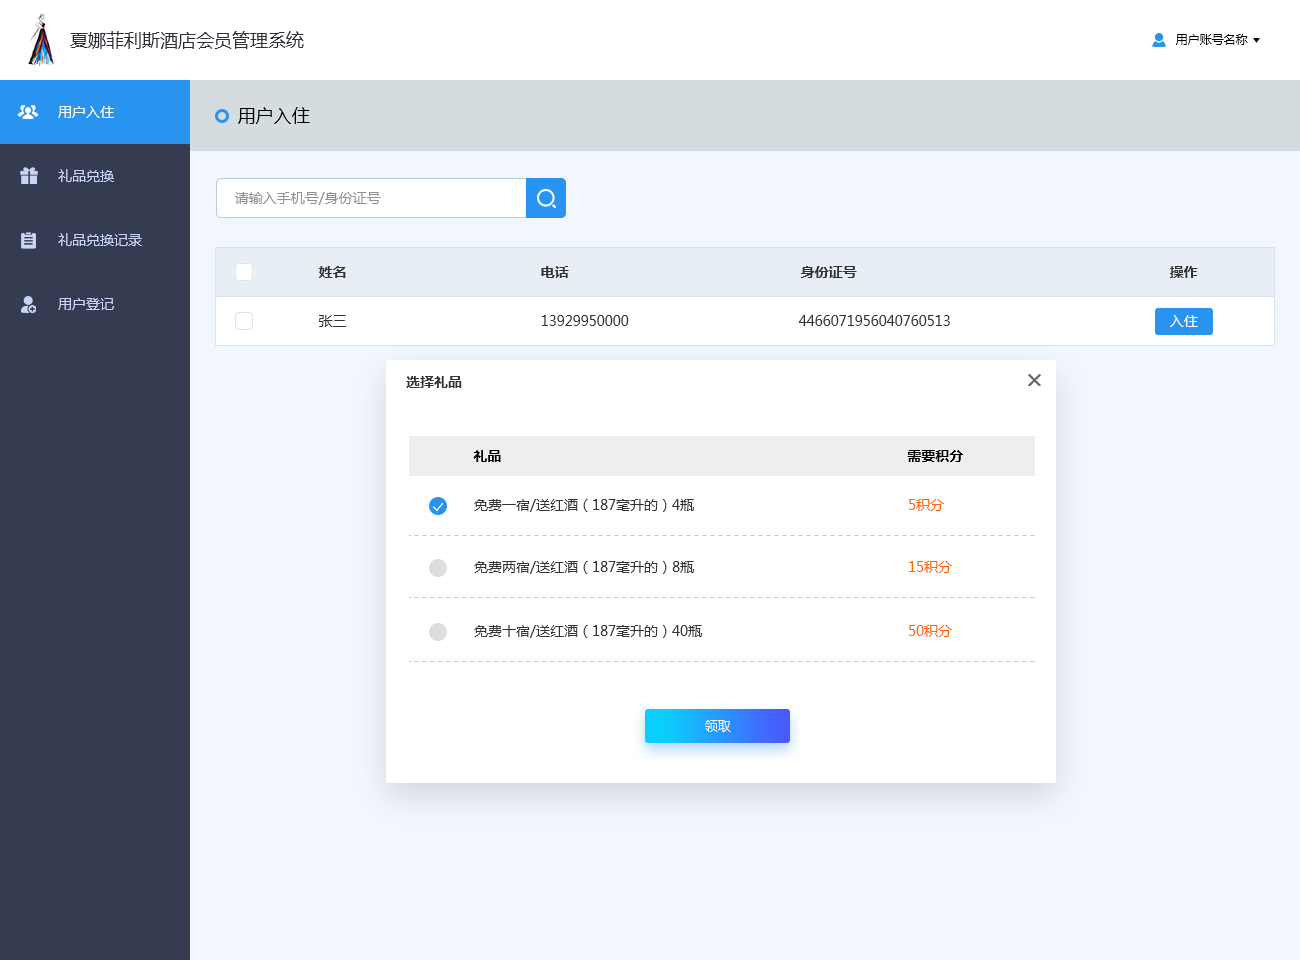Click the 用户入住 sidebar people icon

[29, 112]
